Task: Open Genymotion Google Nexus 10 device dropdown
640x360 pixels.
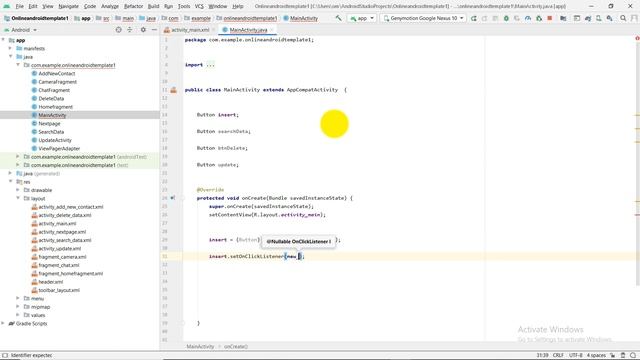Action: 423,18
